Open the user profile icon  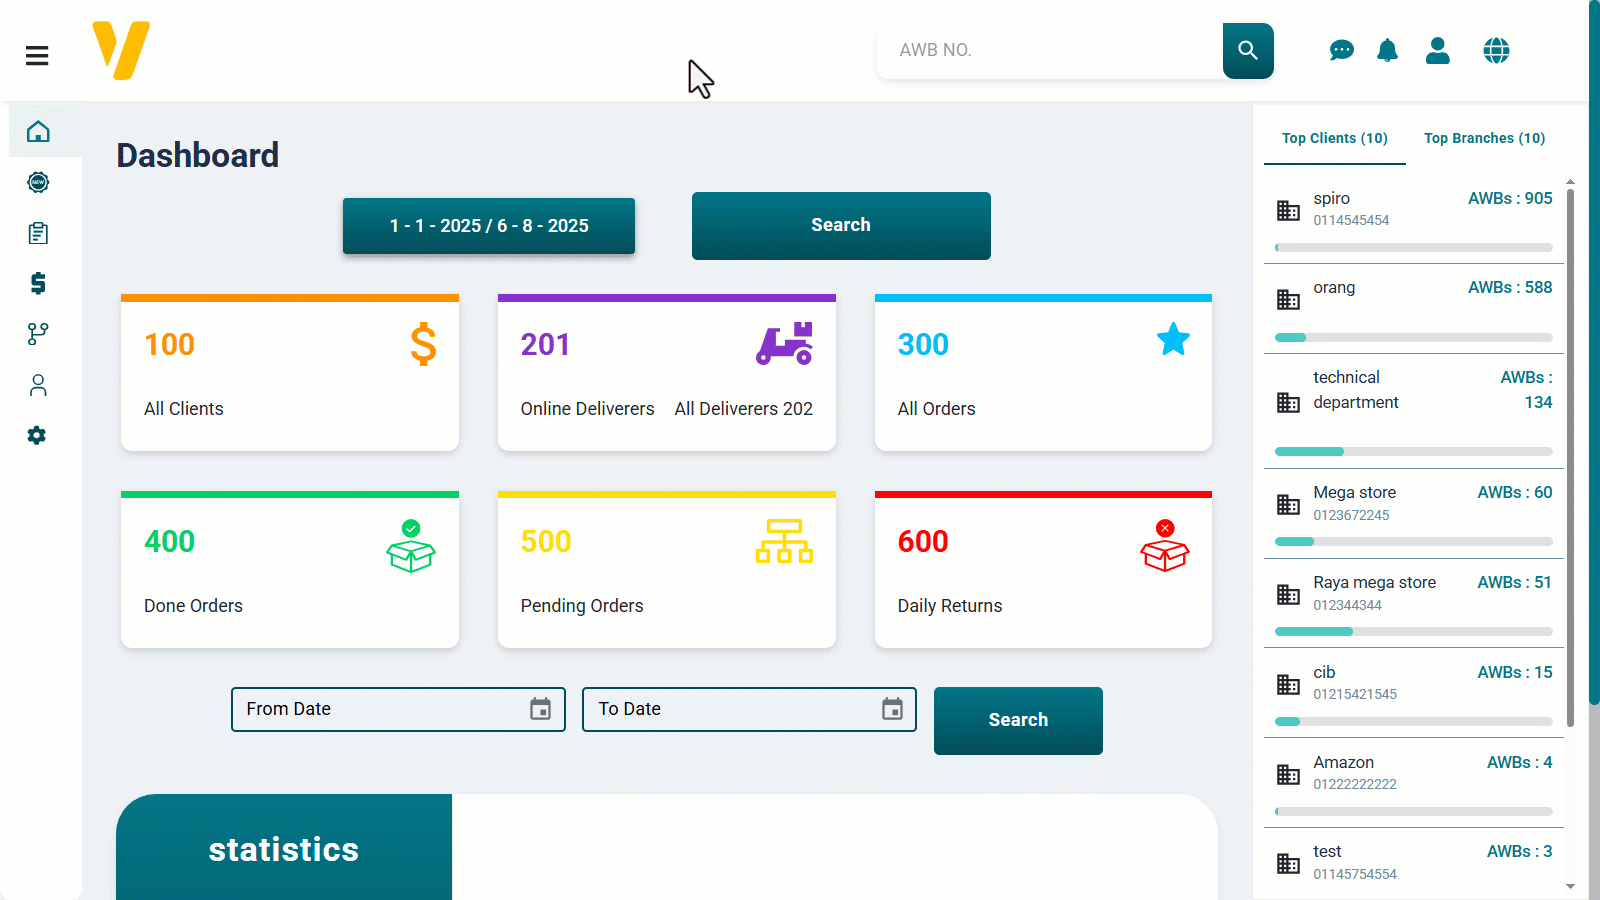[1438, 51]
